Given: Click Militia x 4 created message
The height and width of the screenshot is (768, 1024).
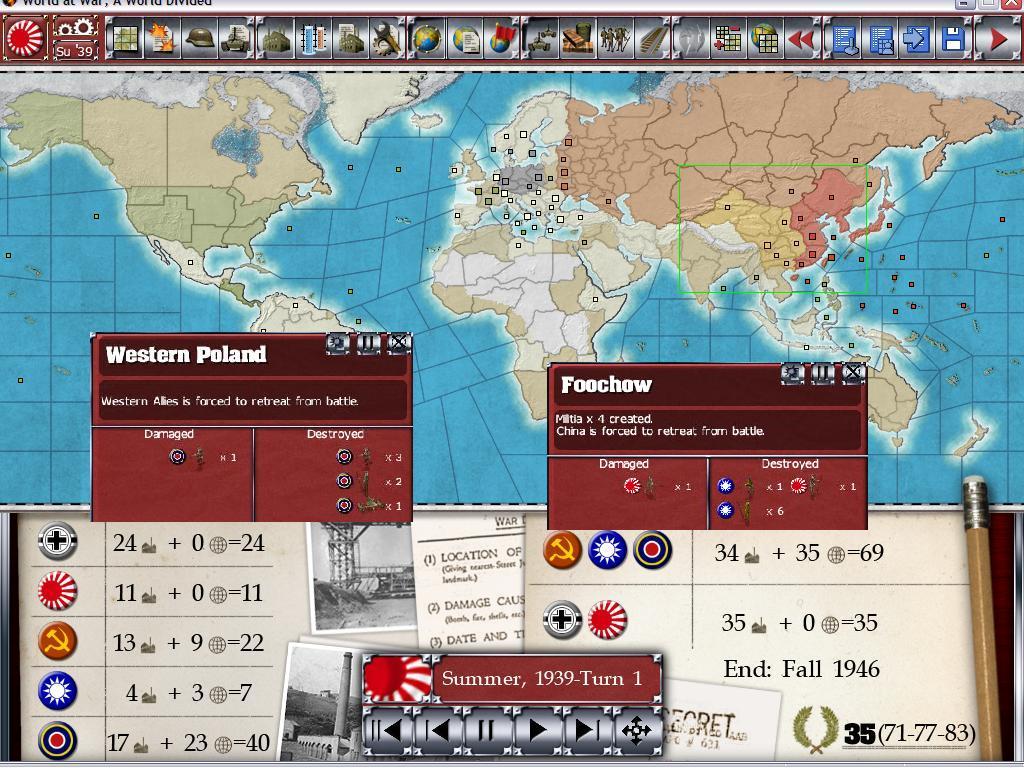Looking at the screenshot, I should coord(604,419).
